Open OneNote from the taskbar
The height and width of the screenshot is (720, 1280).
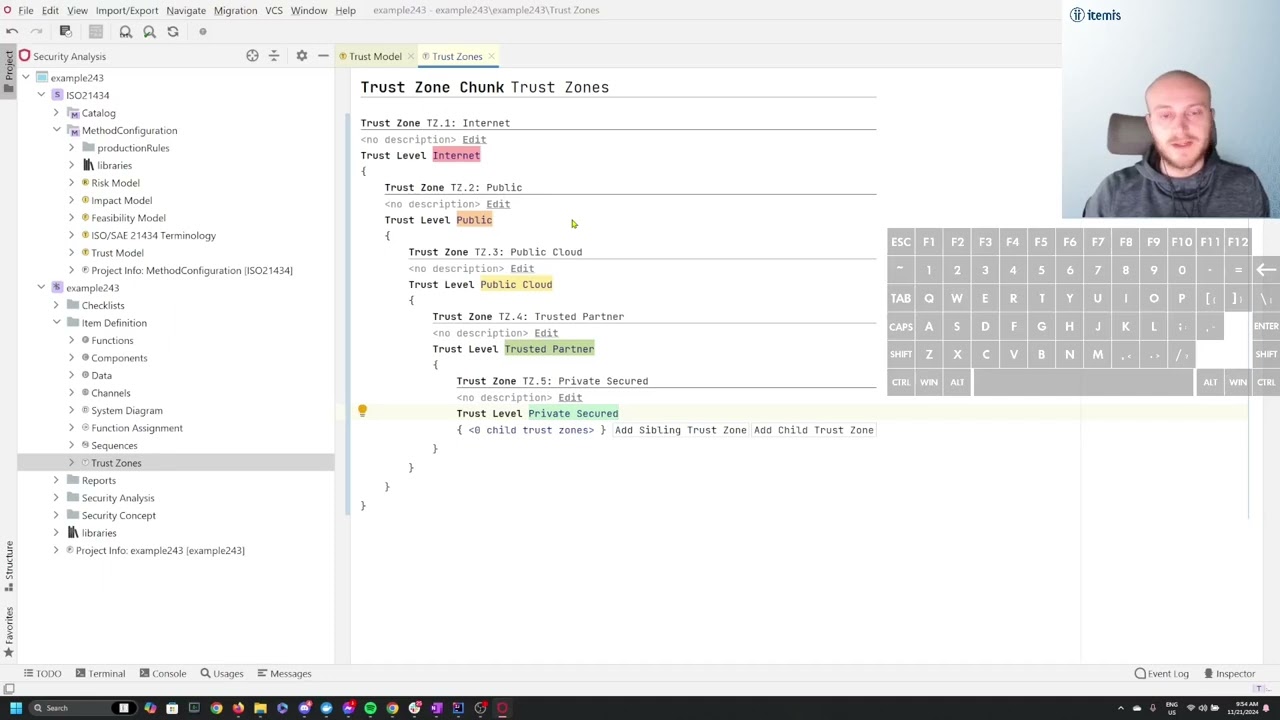pyautogui.click(x=436, y=708)
